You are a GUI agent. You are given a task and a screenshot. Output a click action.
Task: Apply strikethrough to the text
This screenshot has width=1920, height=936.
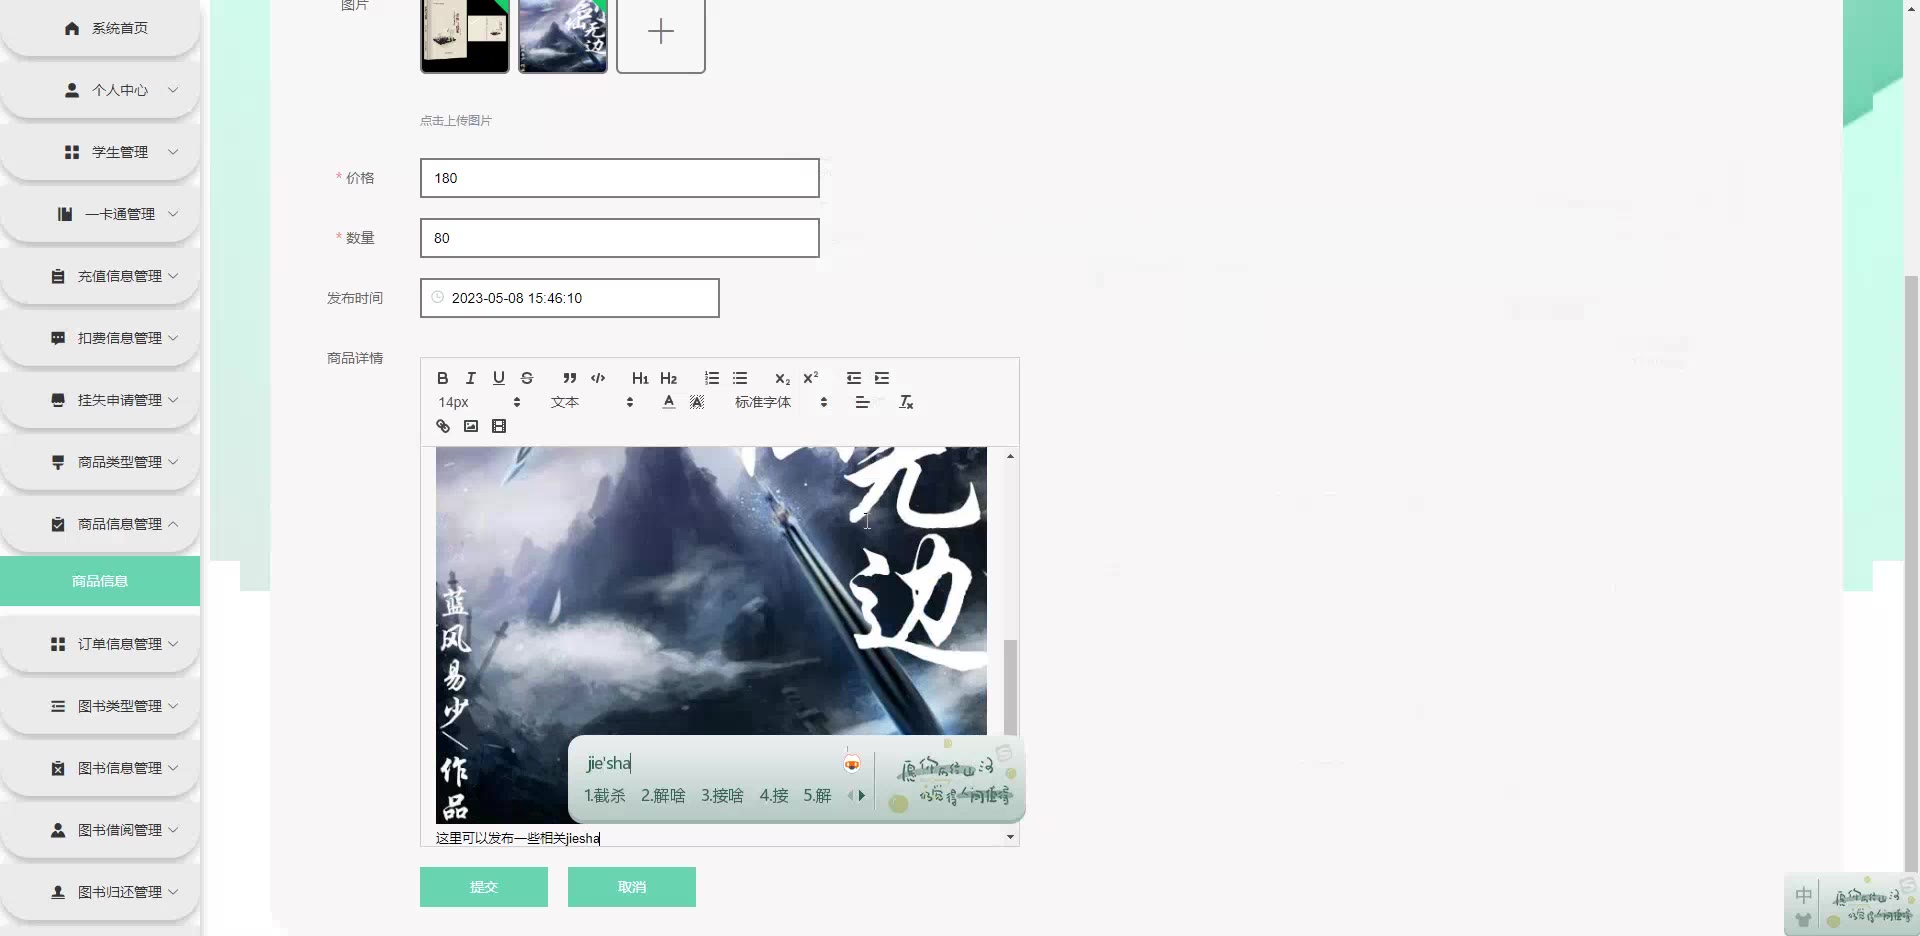pyautogui.click(x=527, y=378)
